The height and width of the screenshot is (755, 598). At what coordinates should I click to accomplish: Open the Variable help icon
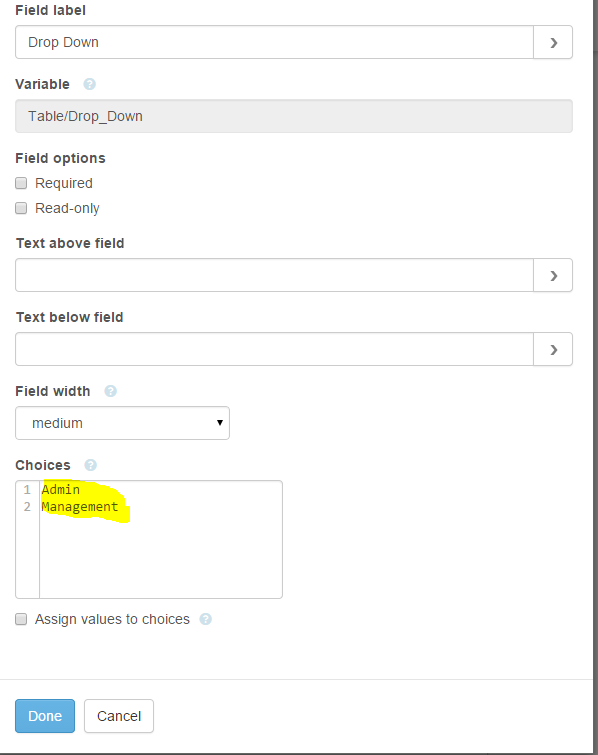90,84
